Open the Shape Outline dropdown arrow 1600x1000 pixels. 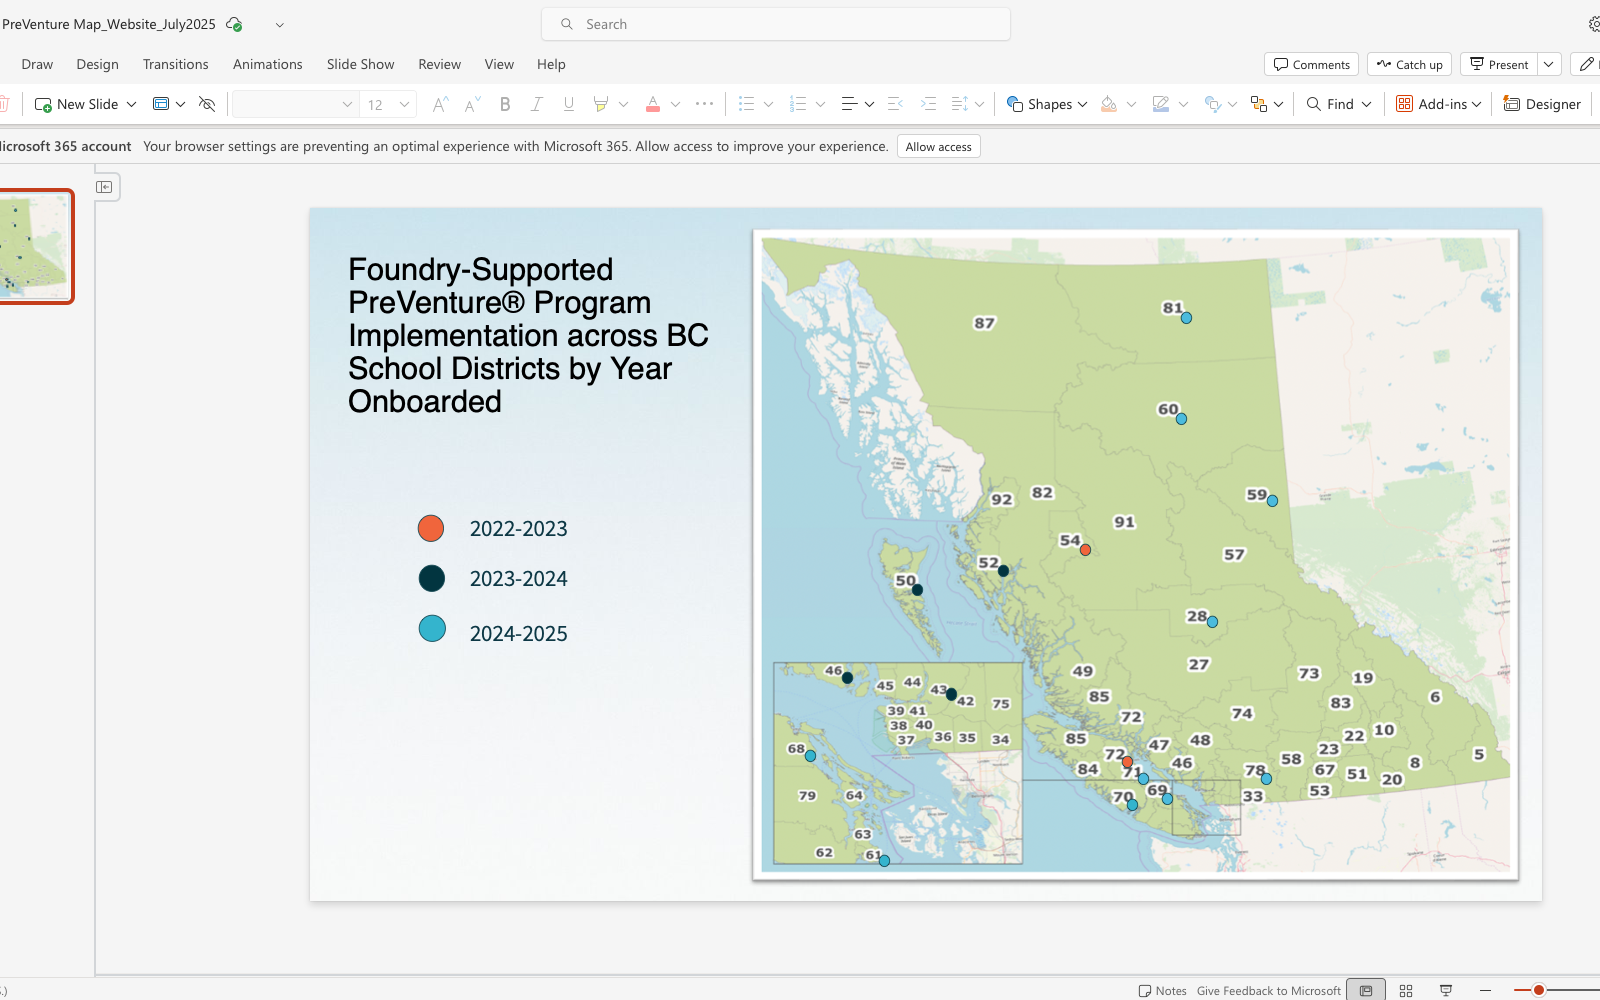1184,104
